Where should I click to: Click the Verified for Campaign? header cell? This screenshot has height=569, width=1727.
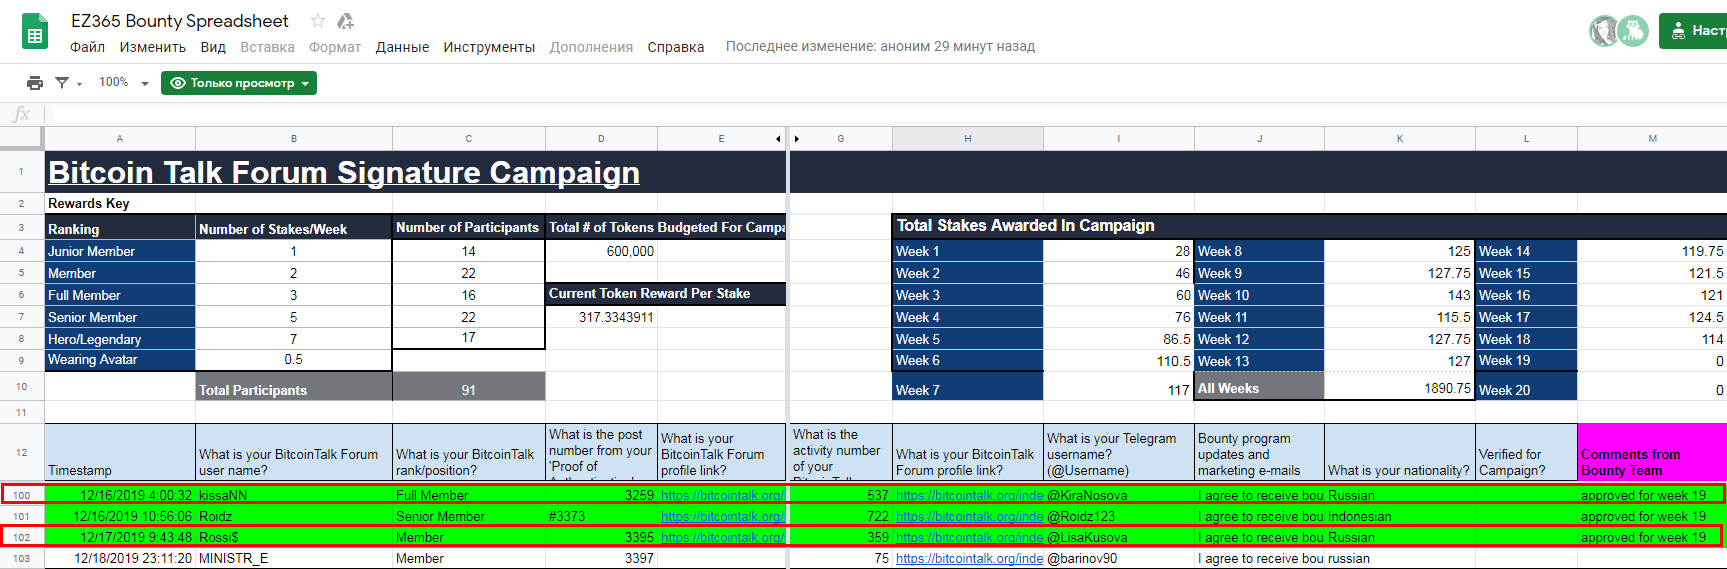1526,452
